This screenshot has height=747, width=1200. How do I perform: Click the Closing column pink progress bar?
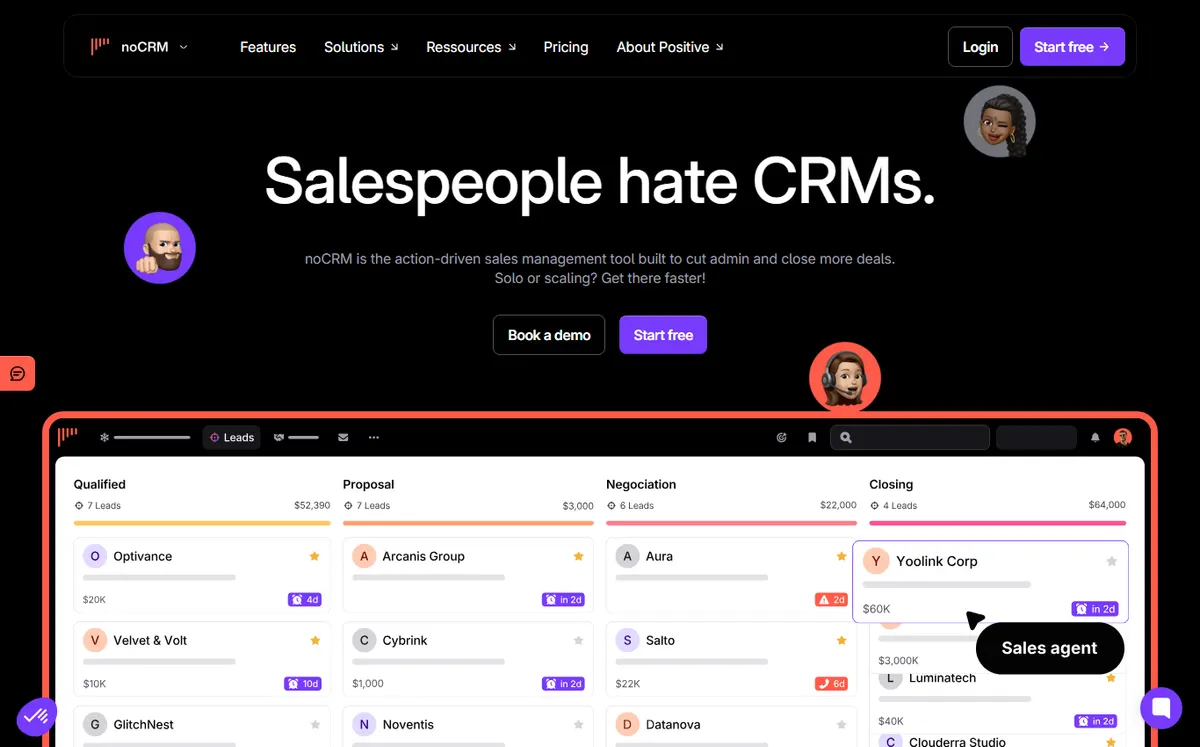click(x=997, y=522)
